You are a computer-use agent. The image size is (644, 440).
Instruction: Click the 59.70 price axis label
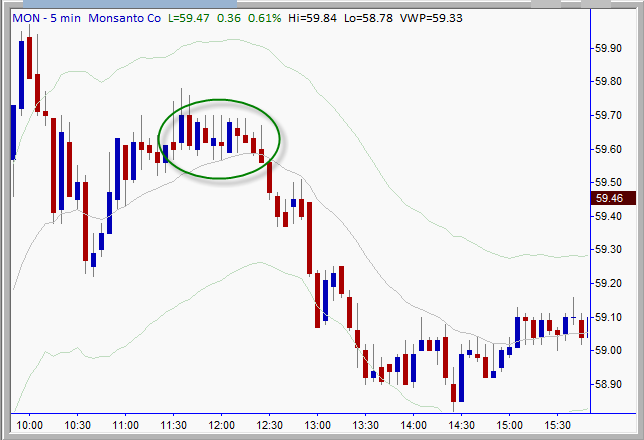click(608, 115)
